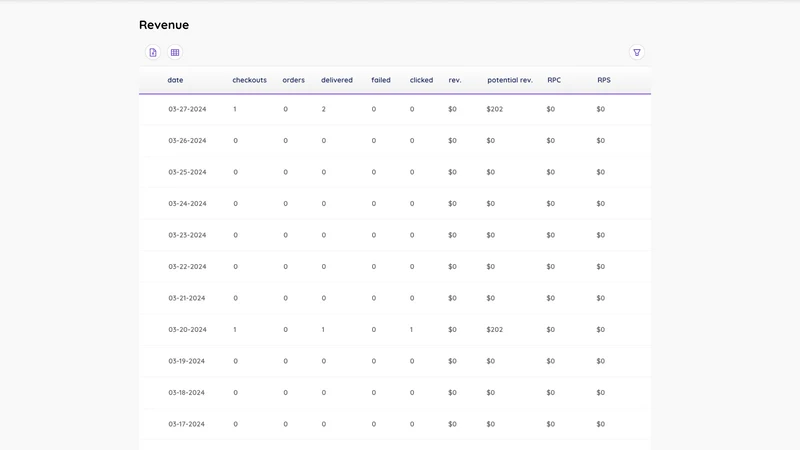Click the Revenue heading

point(164,25)
